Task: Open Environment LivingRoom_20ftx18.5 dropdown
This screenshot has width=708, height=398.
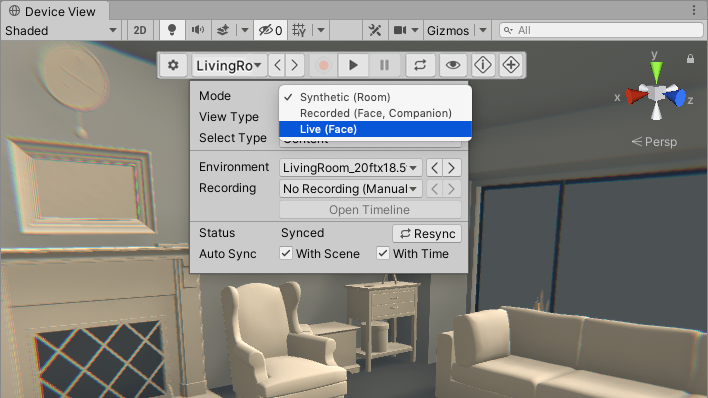Action: (x=351, y=168)
